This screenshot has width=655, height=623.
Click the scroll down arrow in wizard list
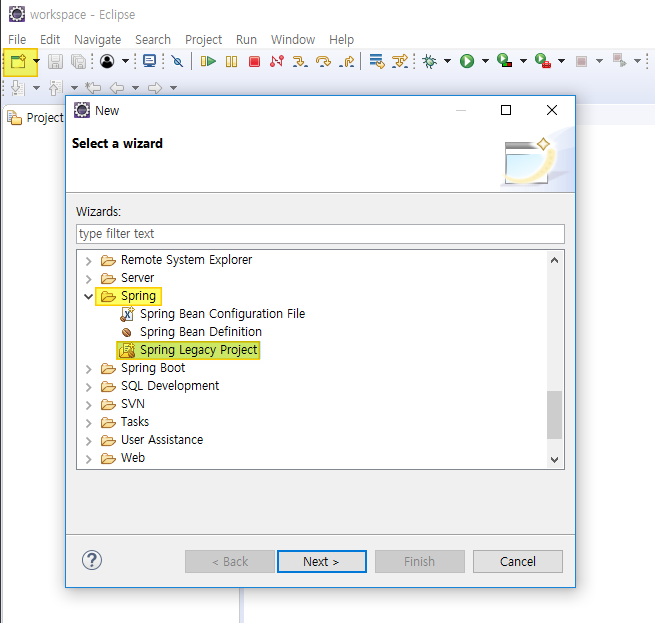click(x=554, y=460)
